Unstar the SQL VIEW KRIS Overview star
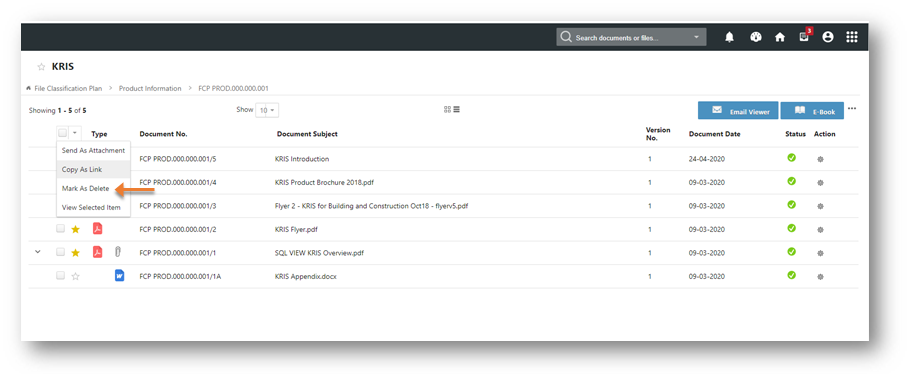This screenshot has height=374, width=911. click(75, 253)
